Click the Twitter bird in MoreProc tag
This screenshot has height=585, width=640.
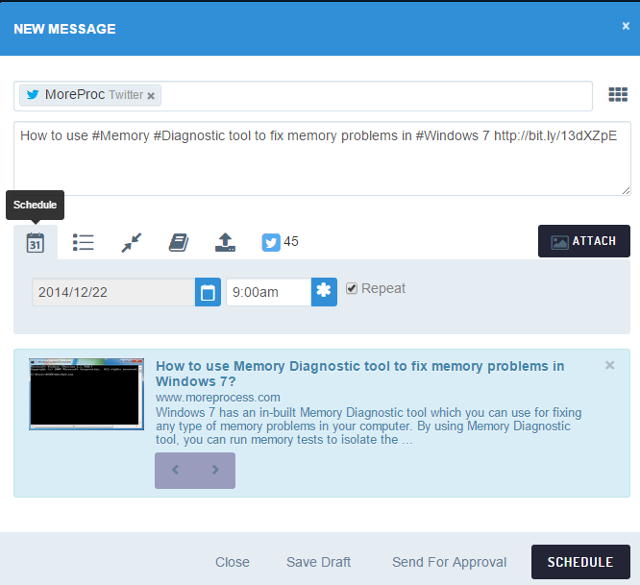tap(33, 95)
